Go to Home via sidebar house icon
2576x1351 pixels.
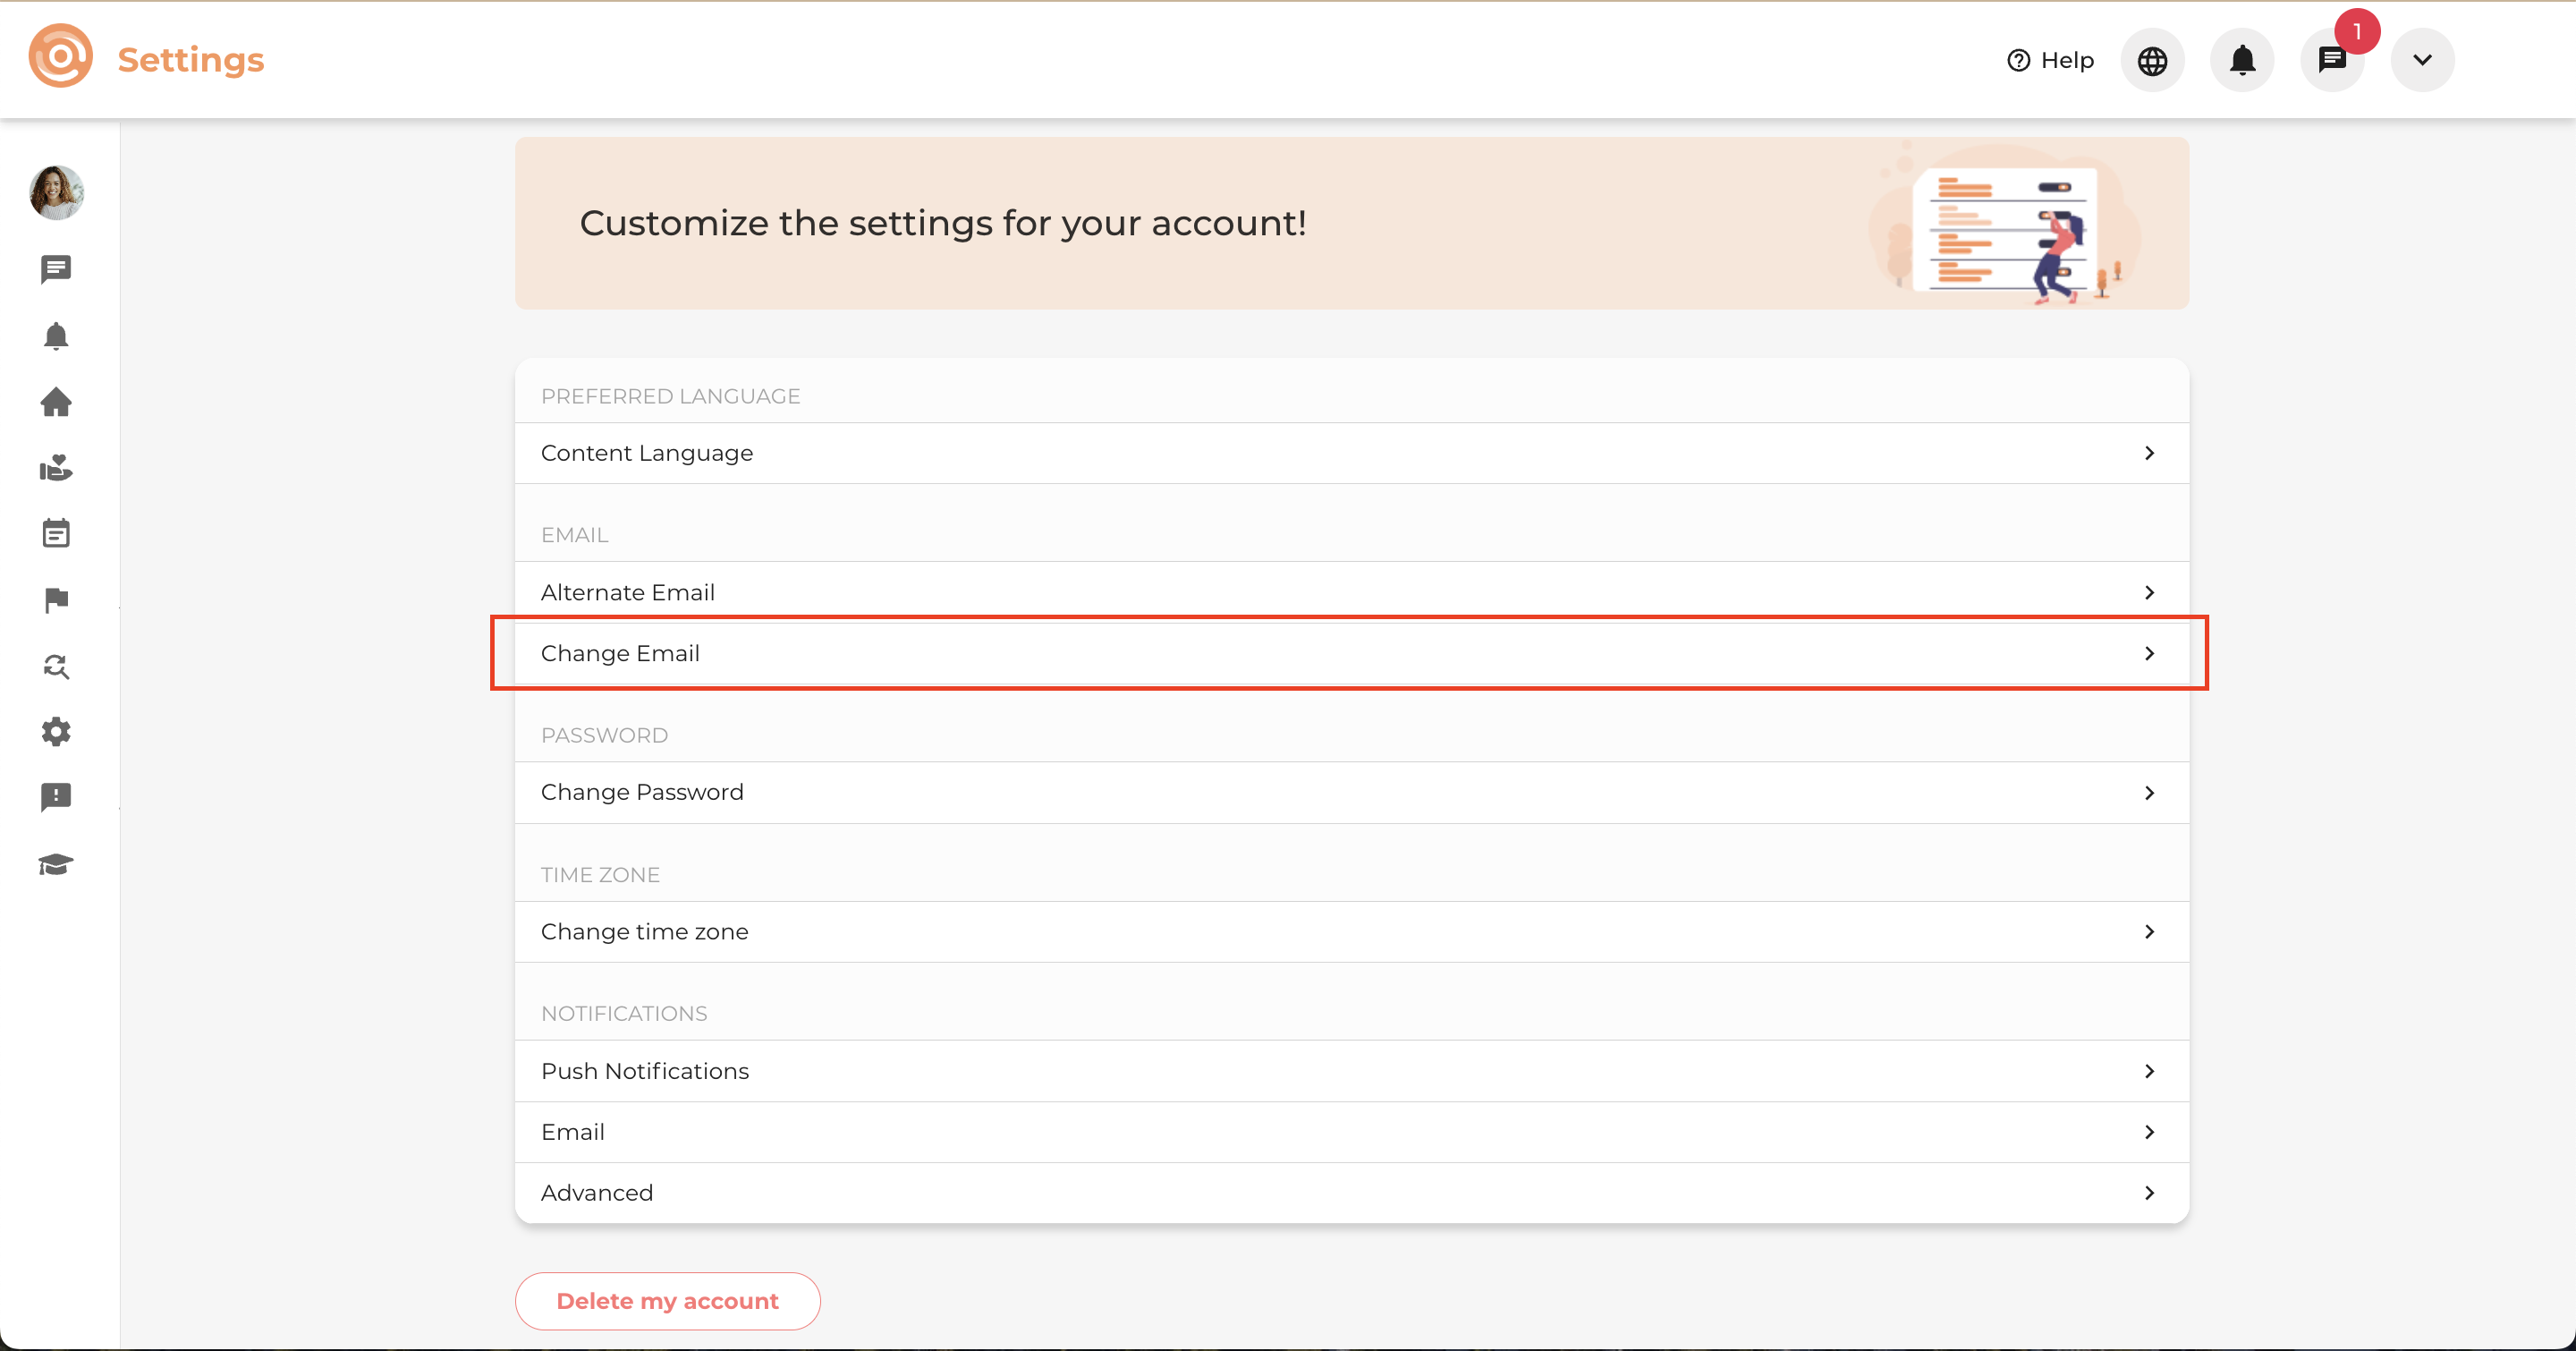(56, 402)
